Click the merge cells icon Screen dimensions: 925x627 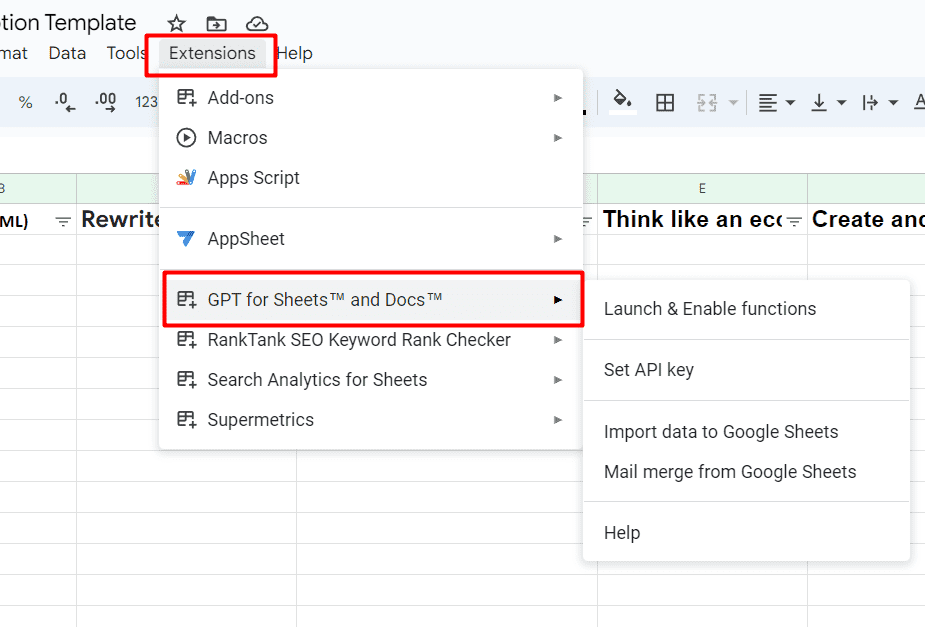click(x=707, y=103)
